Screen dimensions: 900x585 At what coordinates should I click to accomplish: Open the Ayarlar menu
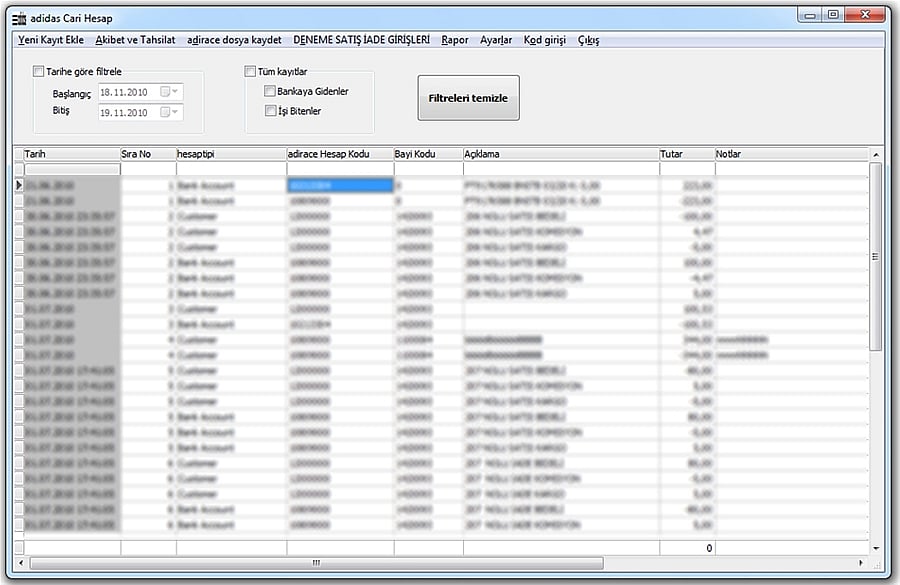(496, 40)
